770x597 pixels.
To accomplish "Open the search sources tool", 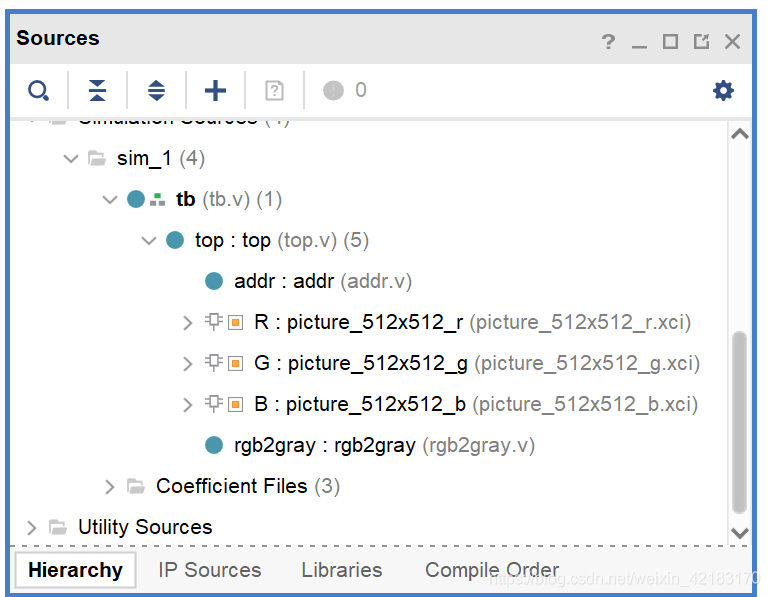I will tap(38, 91).
